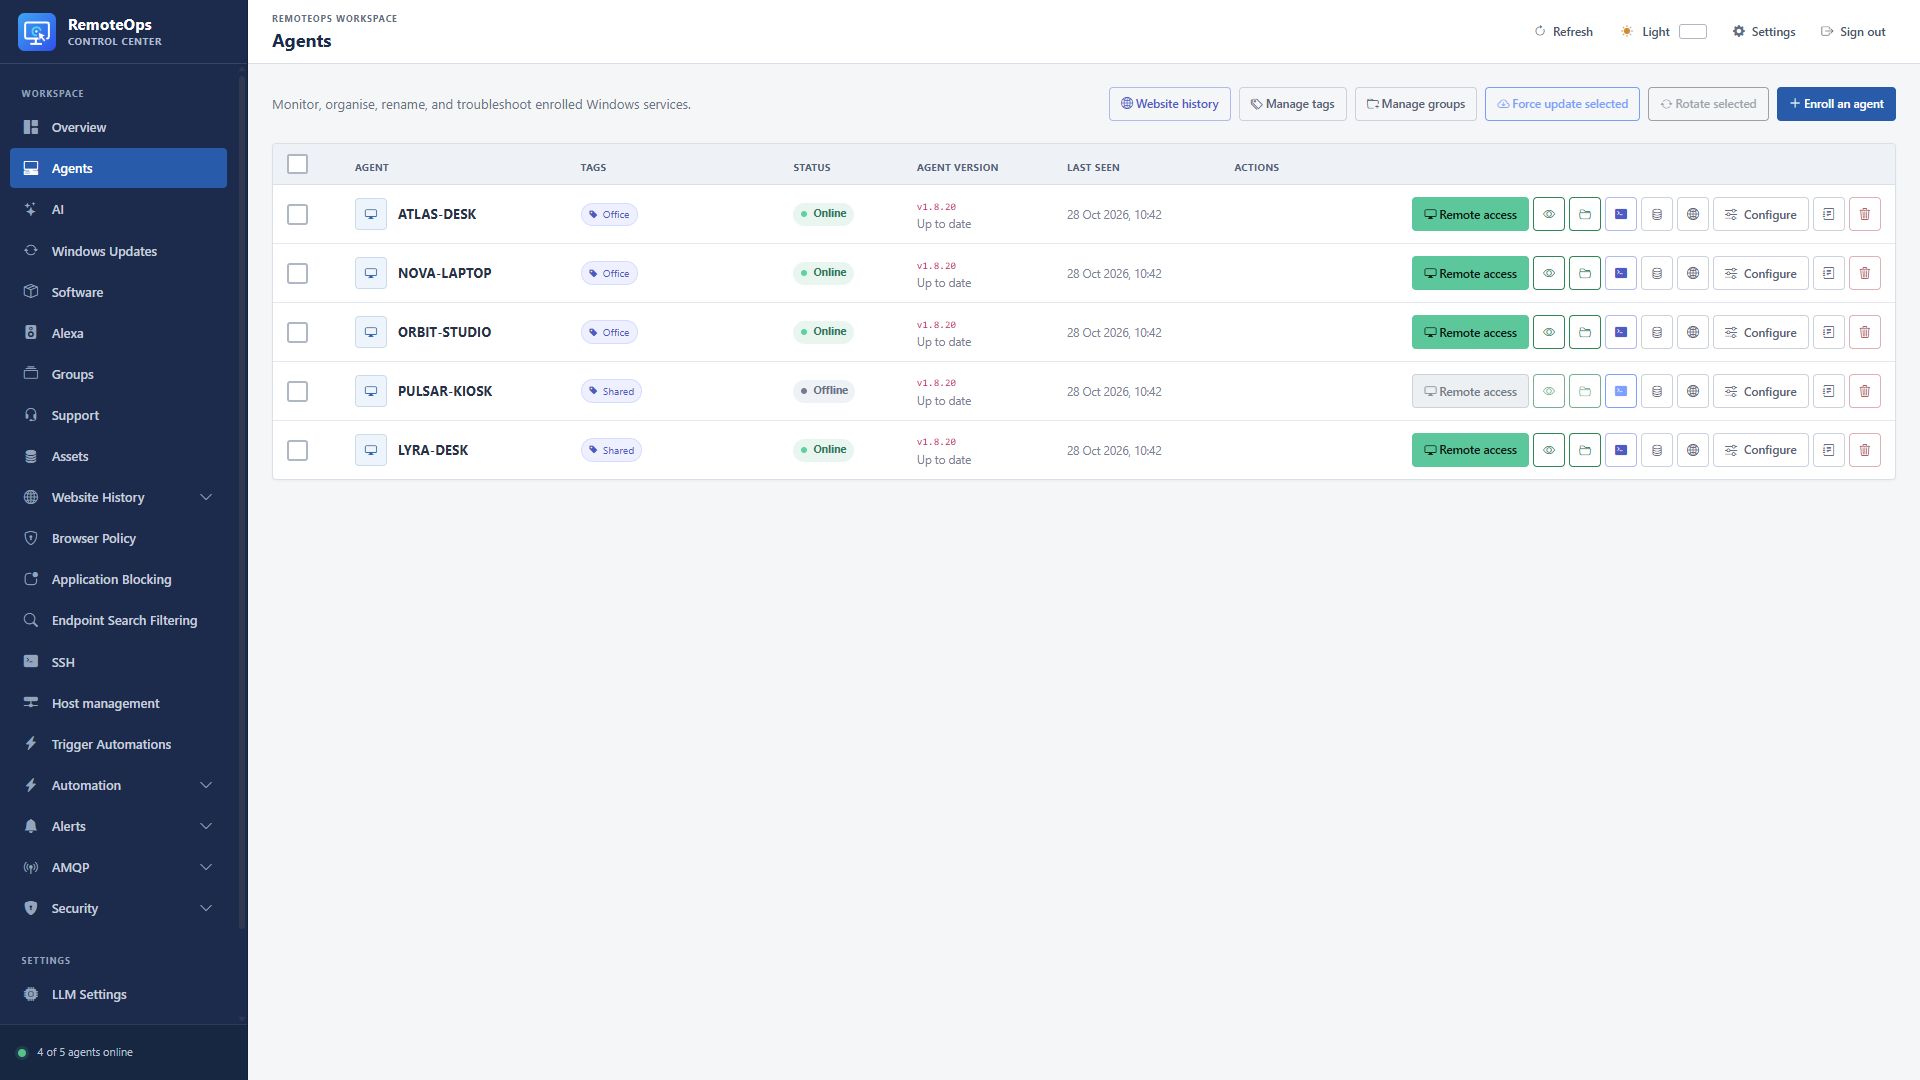Check the NOVA-LAPTOP row checkbox
The width and height of the screenshot is (1920, 1080).
pyautogui.click(x=297, y=273)
